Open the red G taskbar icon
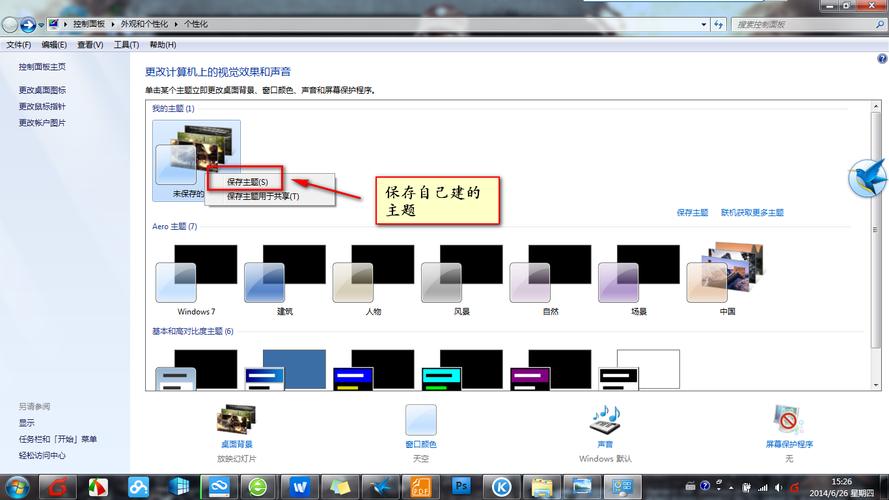This screenshot has width=889, height=500. [57, 487]
